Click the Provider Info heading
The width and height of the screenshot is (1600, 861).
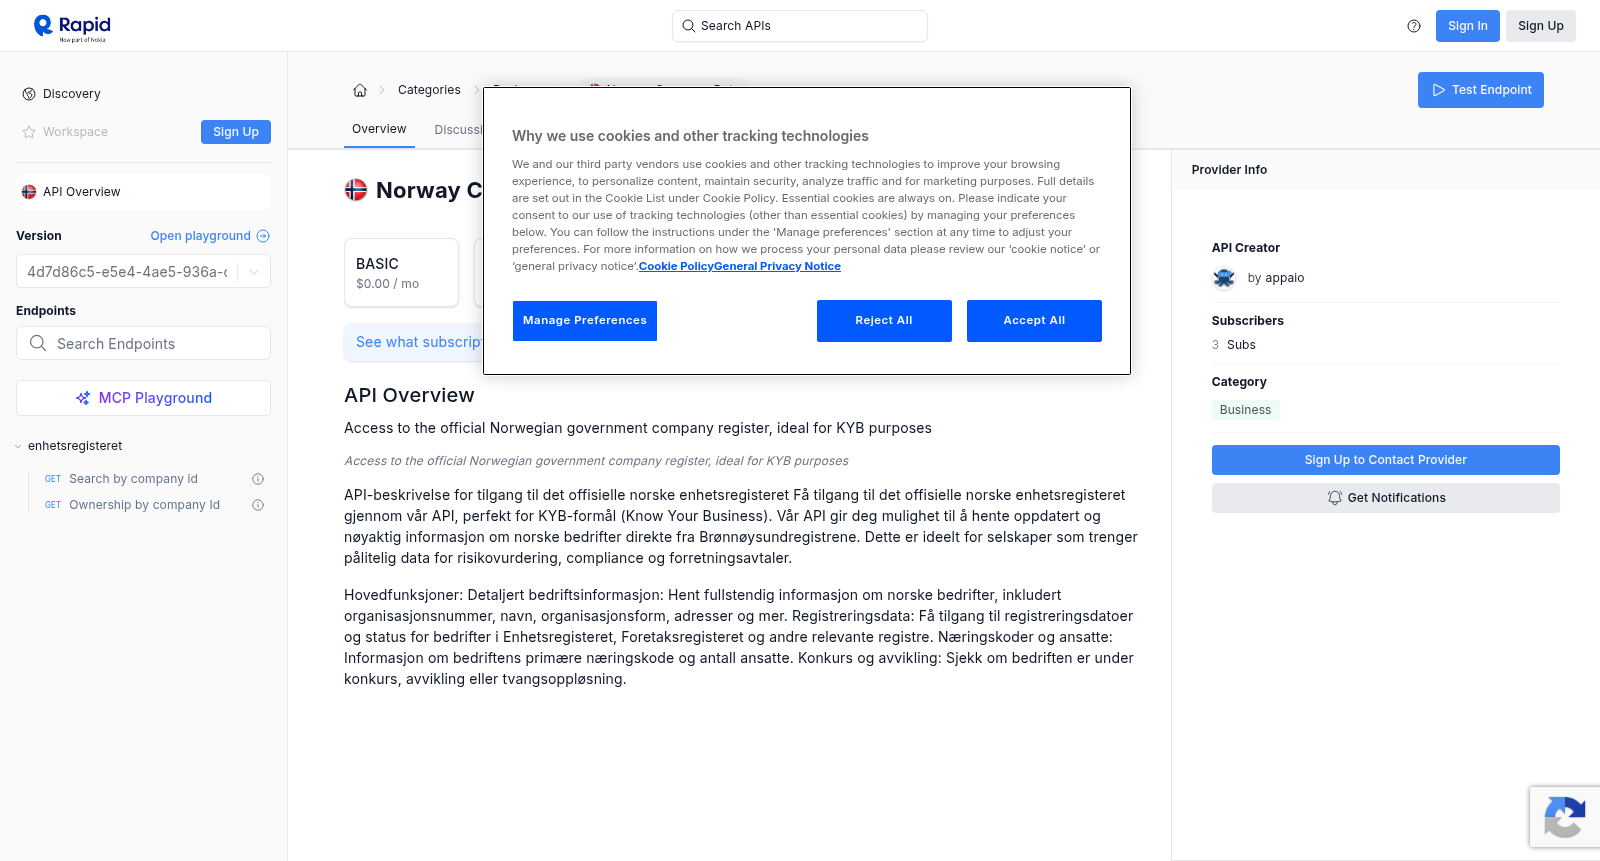[1229, 170]
